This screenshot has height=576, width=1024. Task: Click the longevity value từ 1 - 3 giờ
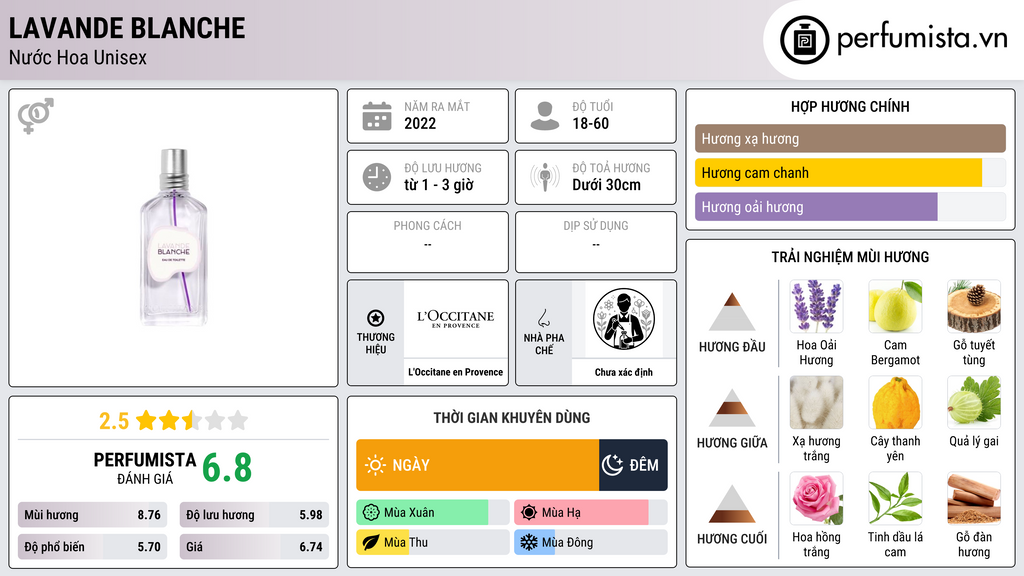(439, 185)
